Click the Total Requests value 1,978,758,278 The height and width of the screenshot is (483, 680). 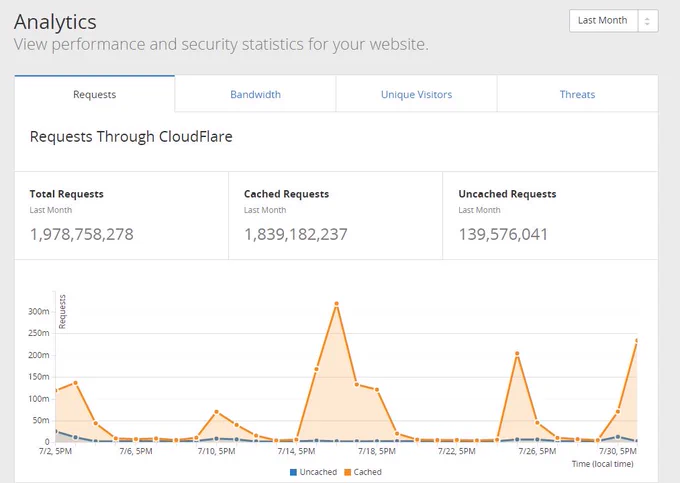tap(82, 234)
